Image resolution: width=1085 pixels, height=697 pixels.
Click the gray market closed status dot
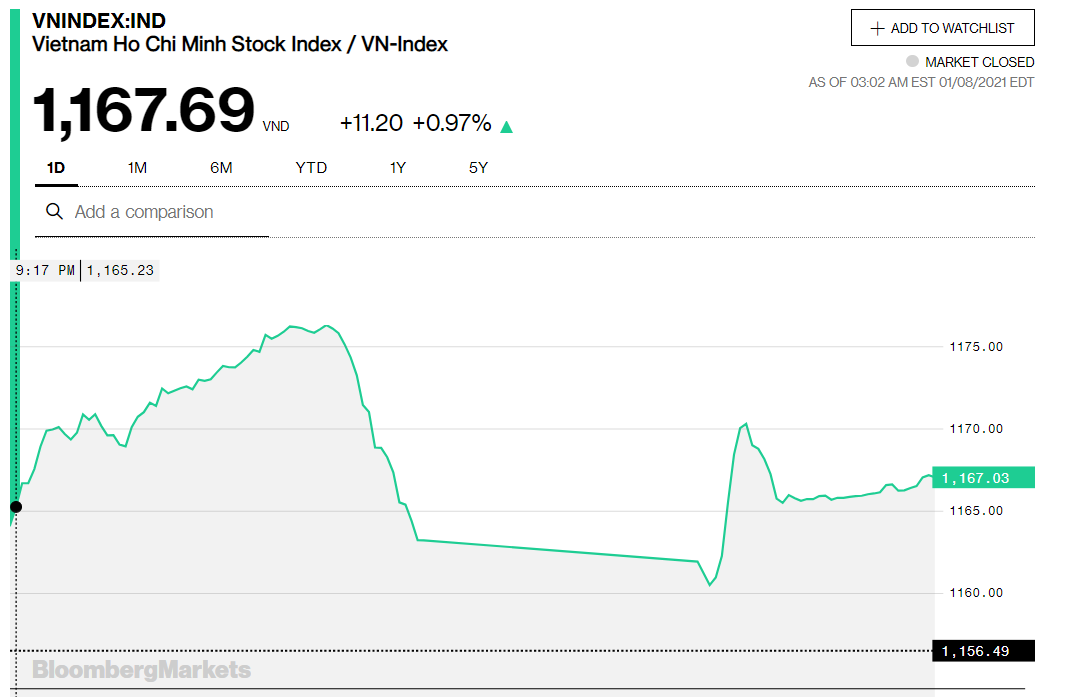pos(912,61)
